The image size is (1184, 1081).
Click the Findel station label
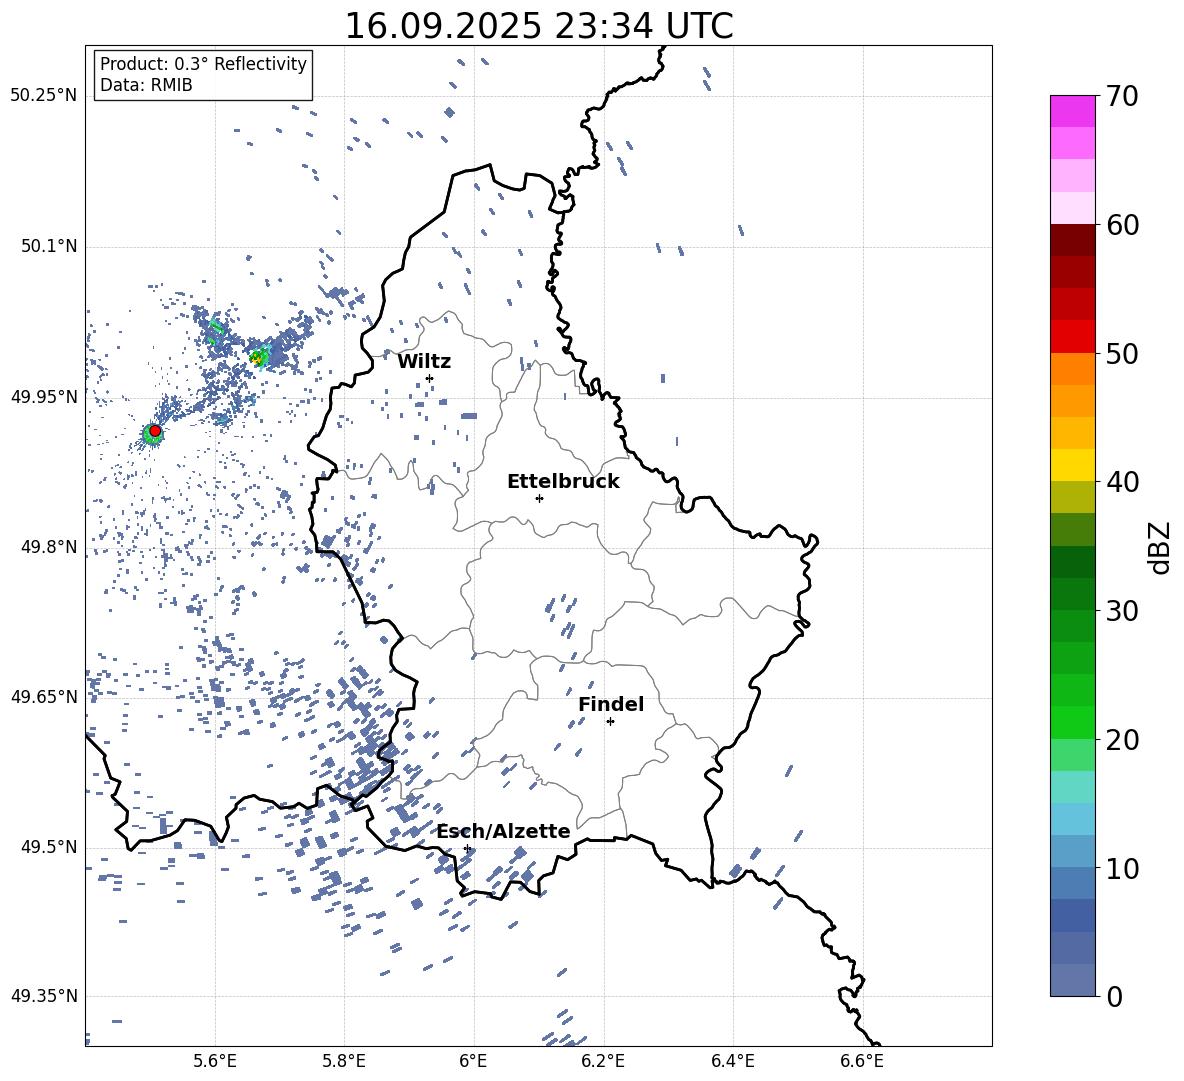(x=611, y=704)
